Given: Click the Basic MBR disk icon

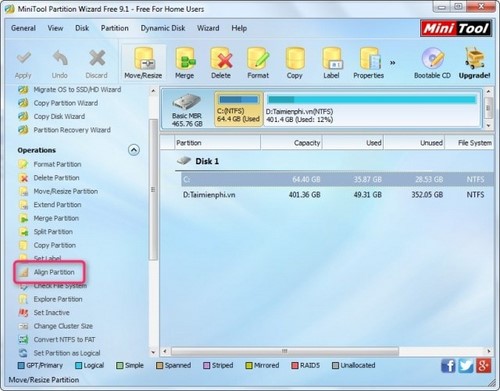Looking at the screenshot, I should point(187,102).
